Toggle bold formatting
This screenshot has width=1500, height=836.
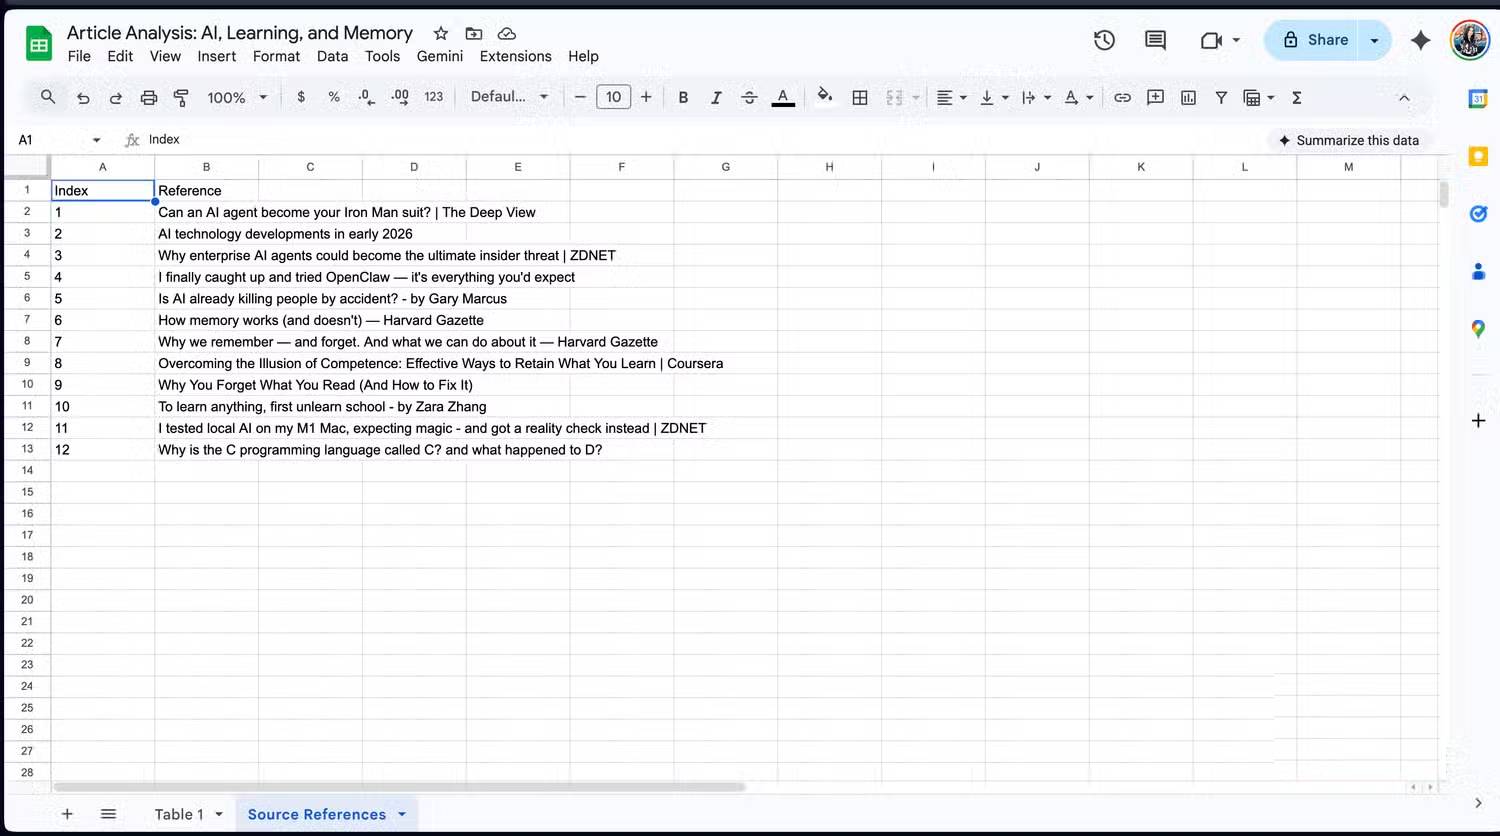point(683,97)
